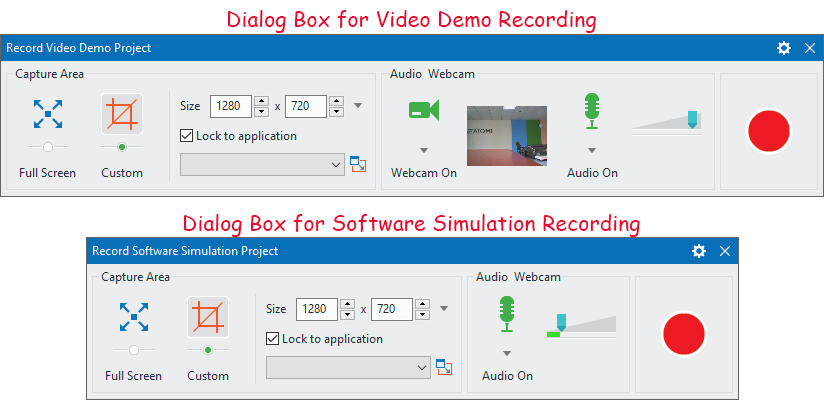This screenshot has width=824, height=400.
Task: Increase height stepper in Video Demo dialog
Action: point(336,101)
